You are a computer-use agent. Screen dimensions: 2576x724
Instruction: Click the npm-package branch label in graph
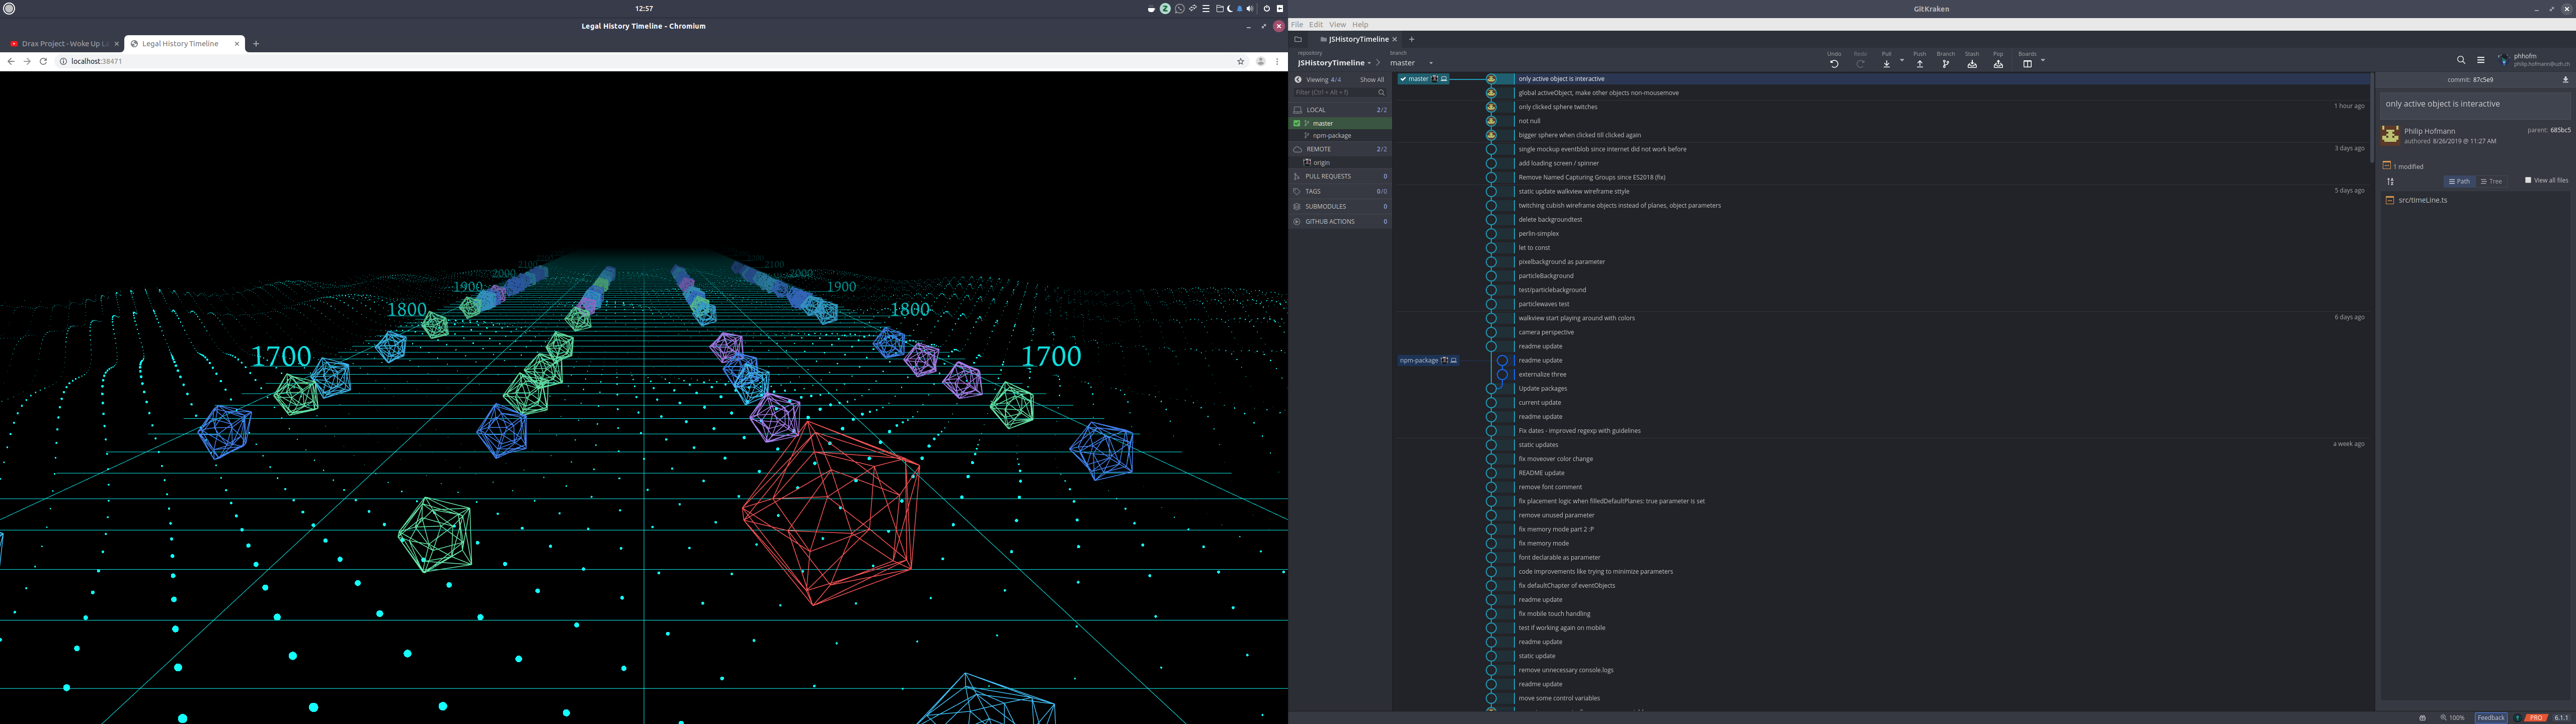pyautogui.click(x=1428, y=360)
